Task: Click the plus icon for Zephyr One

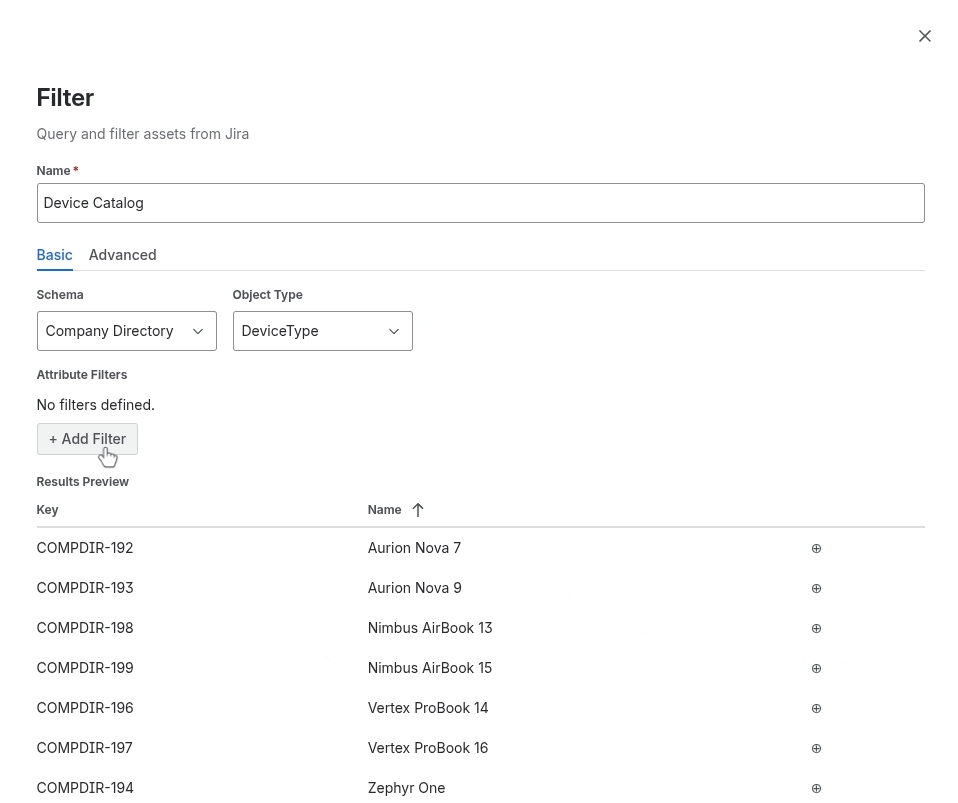Action: coord(816,788)
